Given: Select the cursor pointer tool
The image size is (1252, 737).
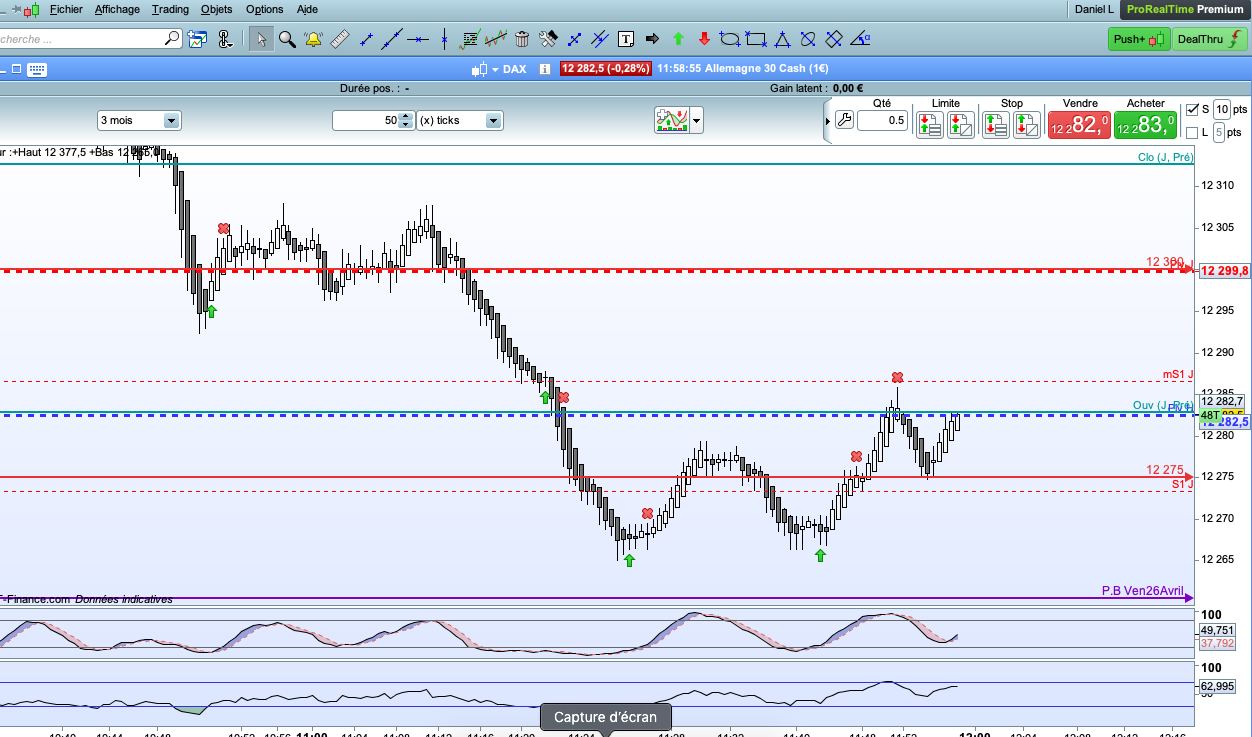Looking at the screenshot, I should (x=261, y=40).
